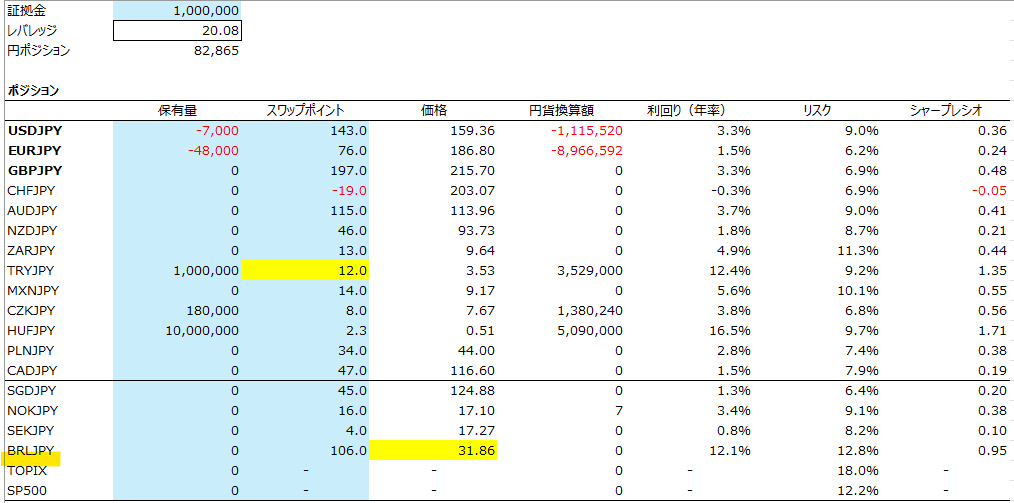Select the CHFJPY swap point -19.0

305,191
